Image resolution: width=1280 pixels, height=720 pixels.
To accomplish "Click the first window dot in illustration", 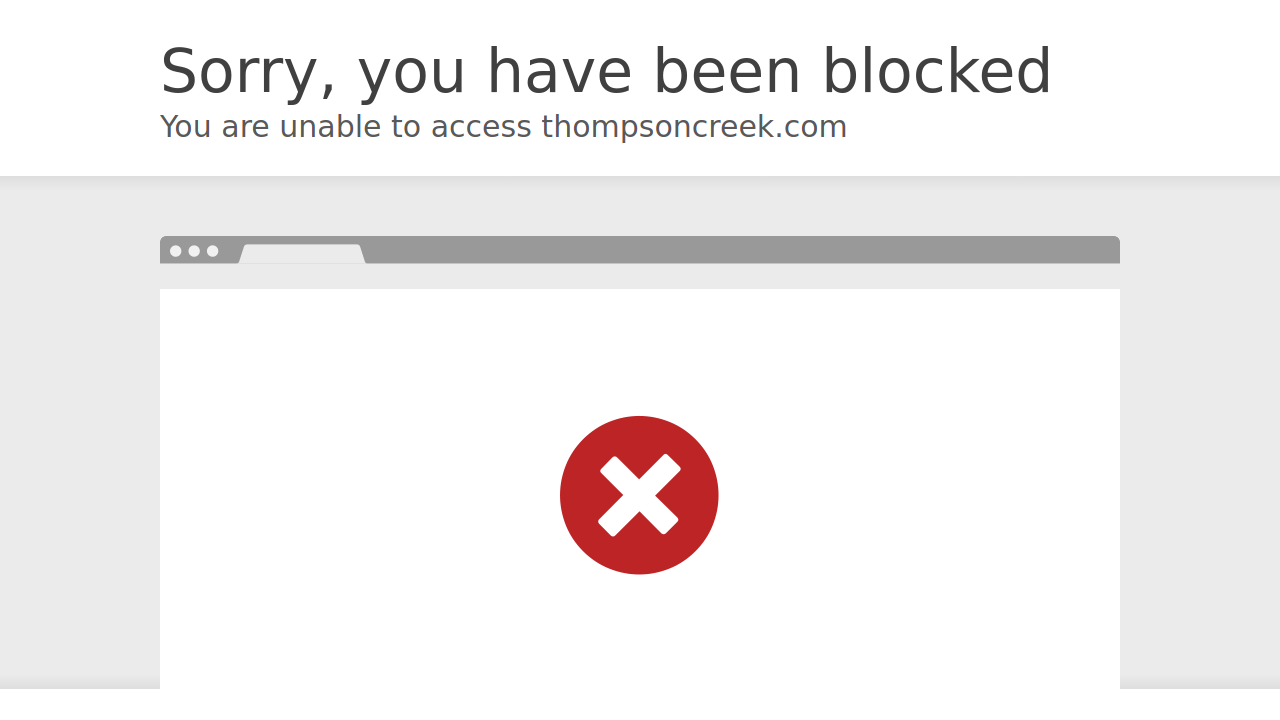I will coord(176,251).
